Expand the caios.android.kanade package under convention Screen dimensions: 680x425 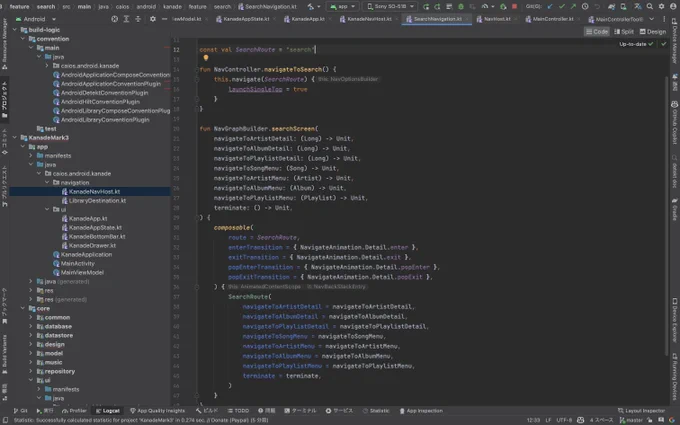click(x=47, y=65)
